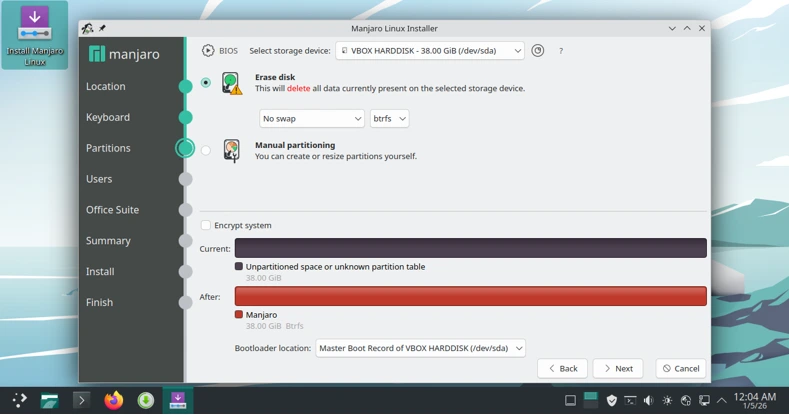Click the Unpartitioned space or unknown partition table text
Image resolution: width=789 pixels, height=415 pixels.
335,267
